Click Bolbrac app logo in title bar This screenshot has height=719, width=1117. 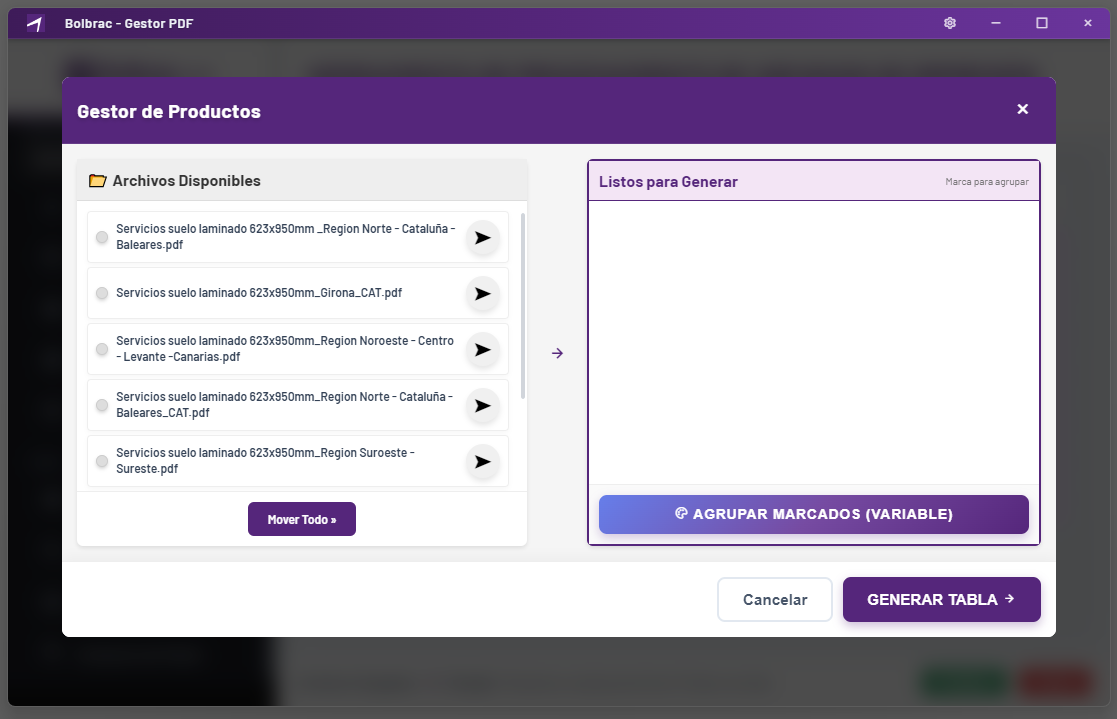[35, 24]
